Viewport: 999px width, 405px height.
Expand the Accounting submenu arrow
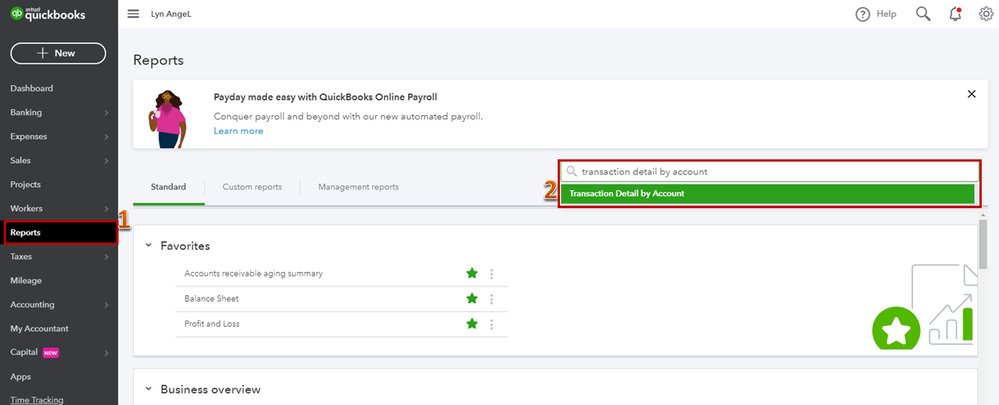106,305
